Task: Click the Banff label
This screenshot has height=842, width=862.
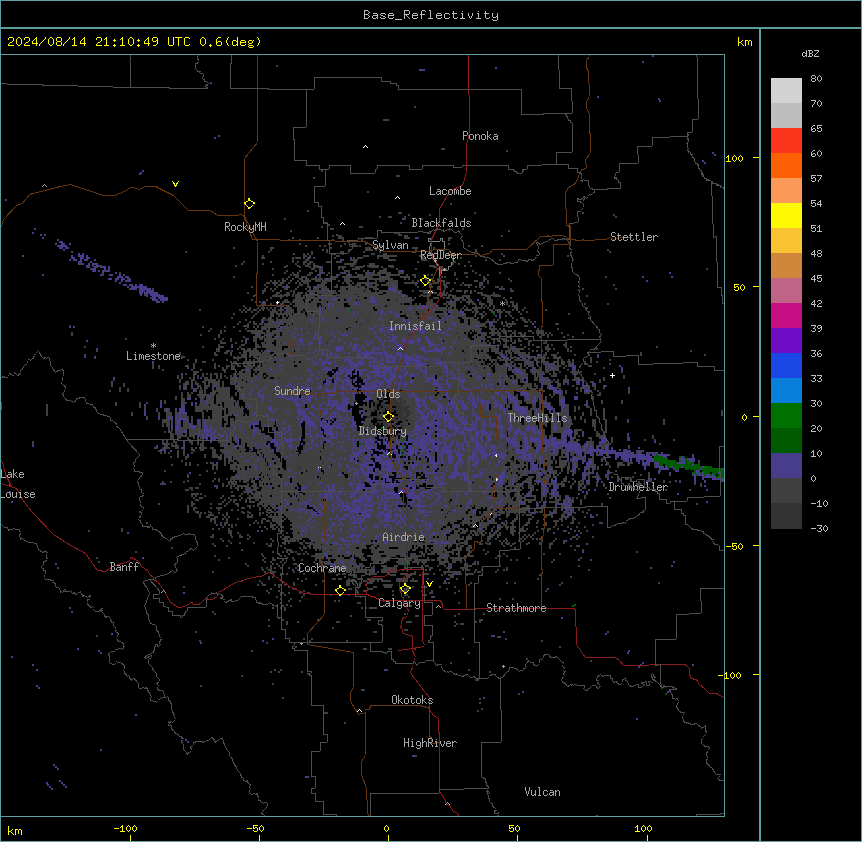Action: click(124, 567)
